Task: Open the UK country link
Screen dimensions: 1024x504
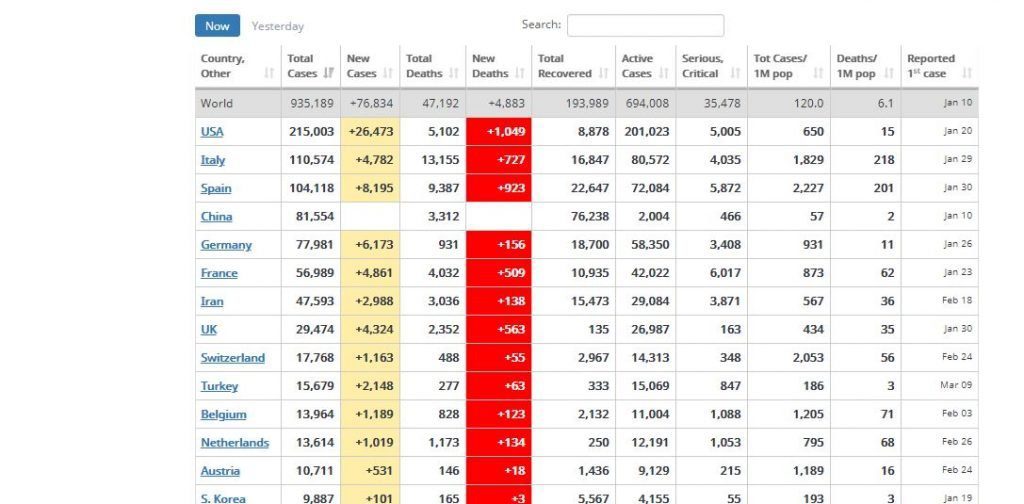Action: click(208, 330)
